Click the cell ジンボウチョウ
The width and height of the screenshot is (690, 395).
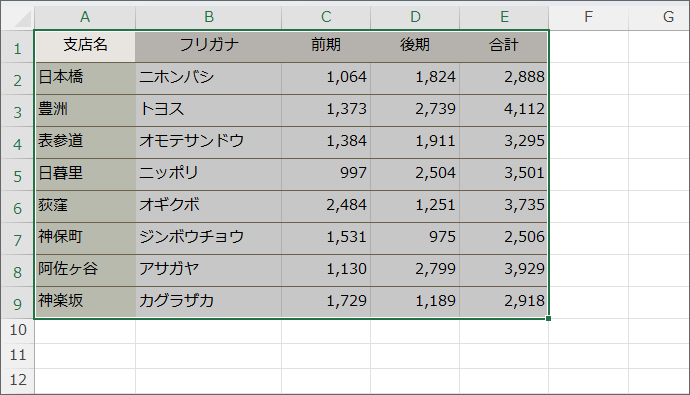point(209,238)
